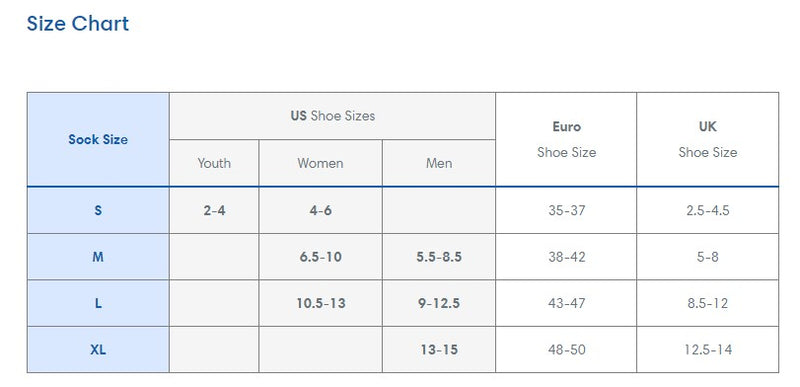Select the L sock size row label

tap(98, 303)
